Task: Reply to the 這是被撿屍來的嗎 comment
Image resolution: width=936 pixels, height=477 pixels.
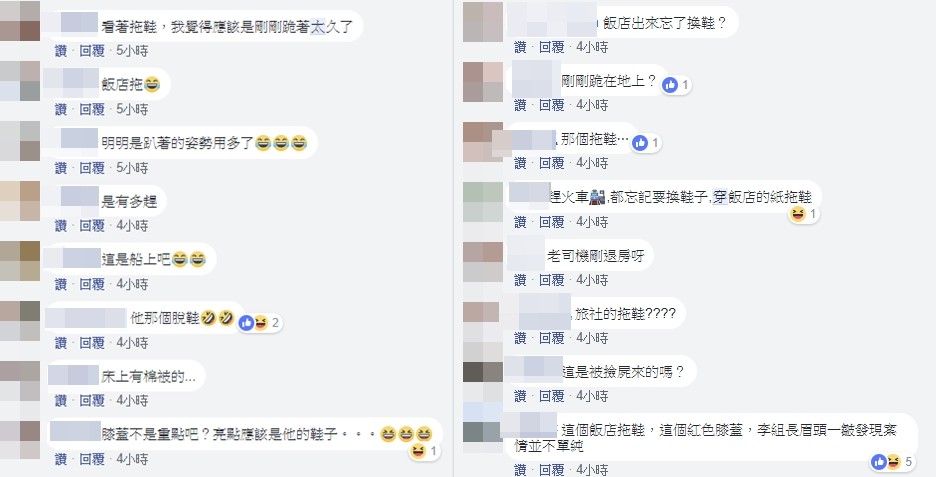Action: pyautogui.click(x=552, y=396)
